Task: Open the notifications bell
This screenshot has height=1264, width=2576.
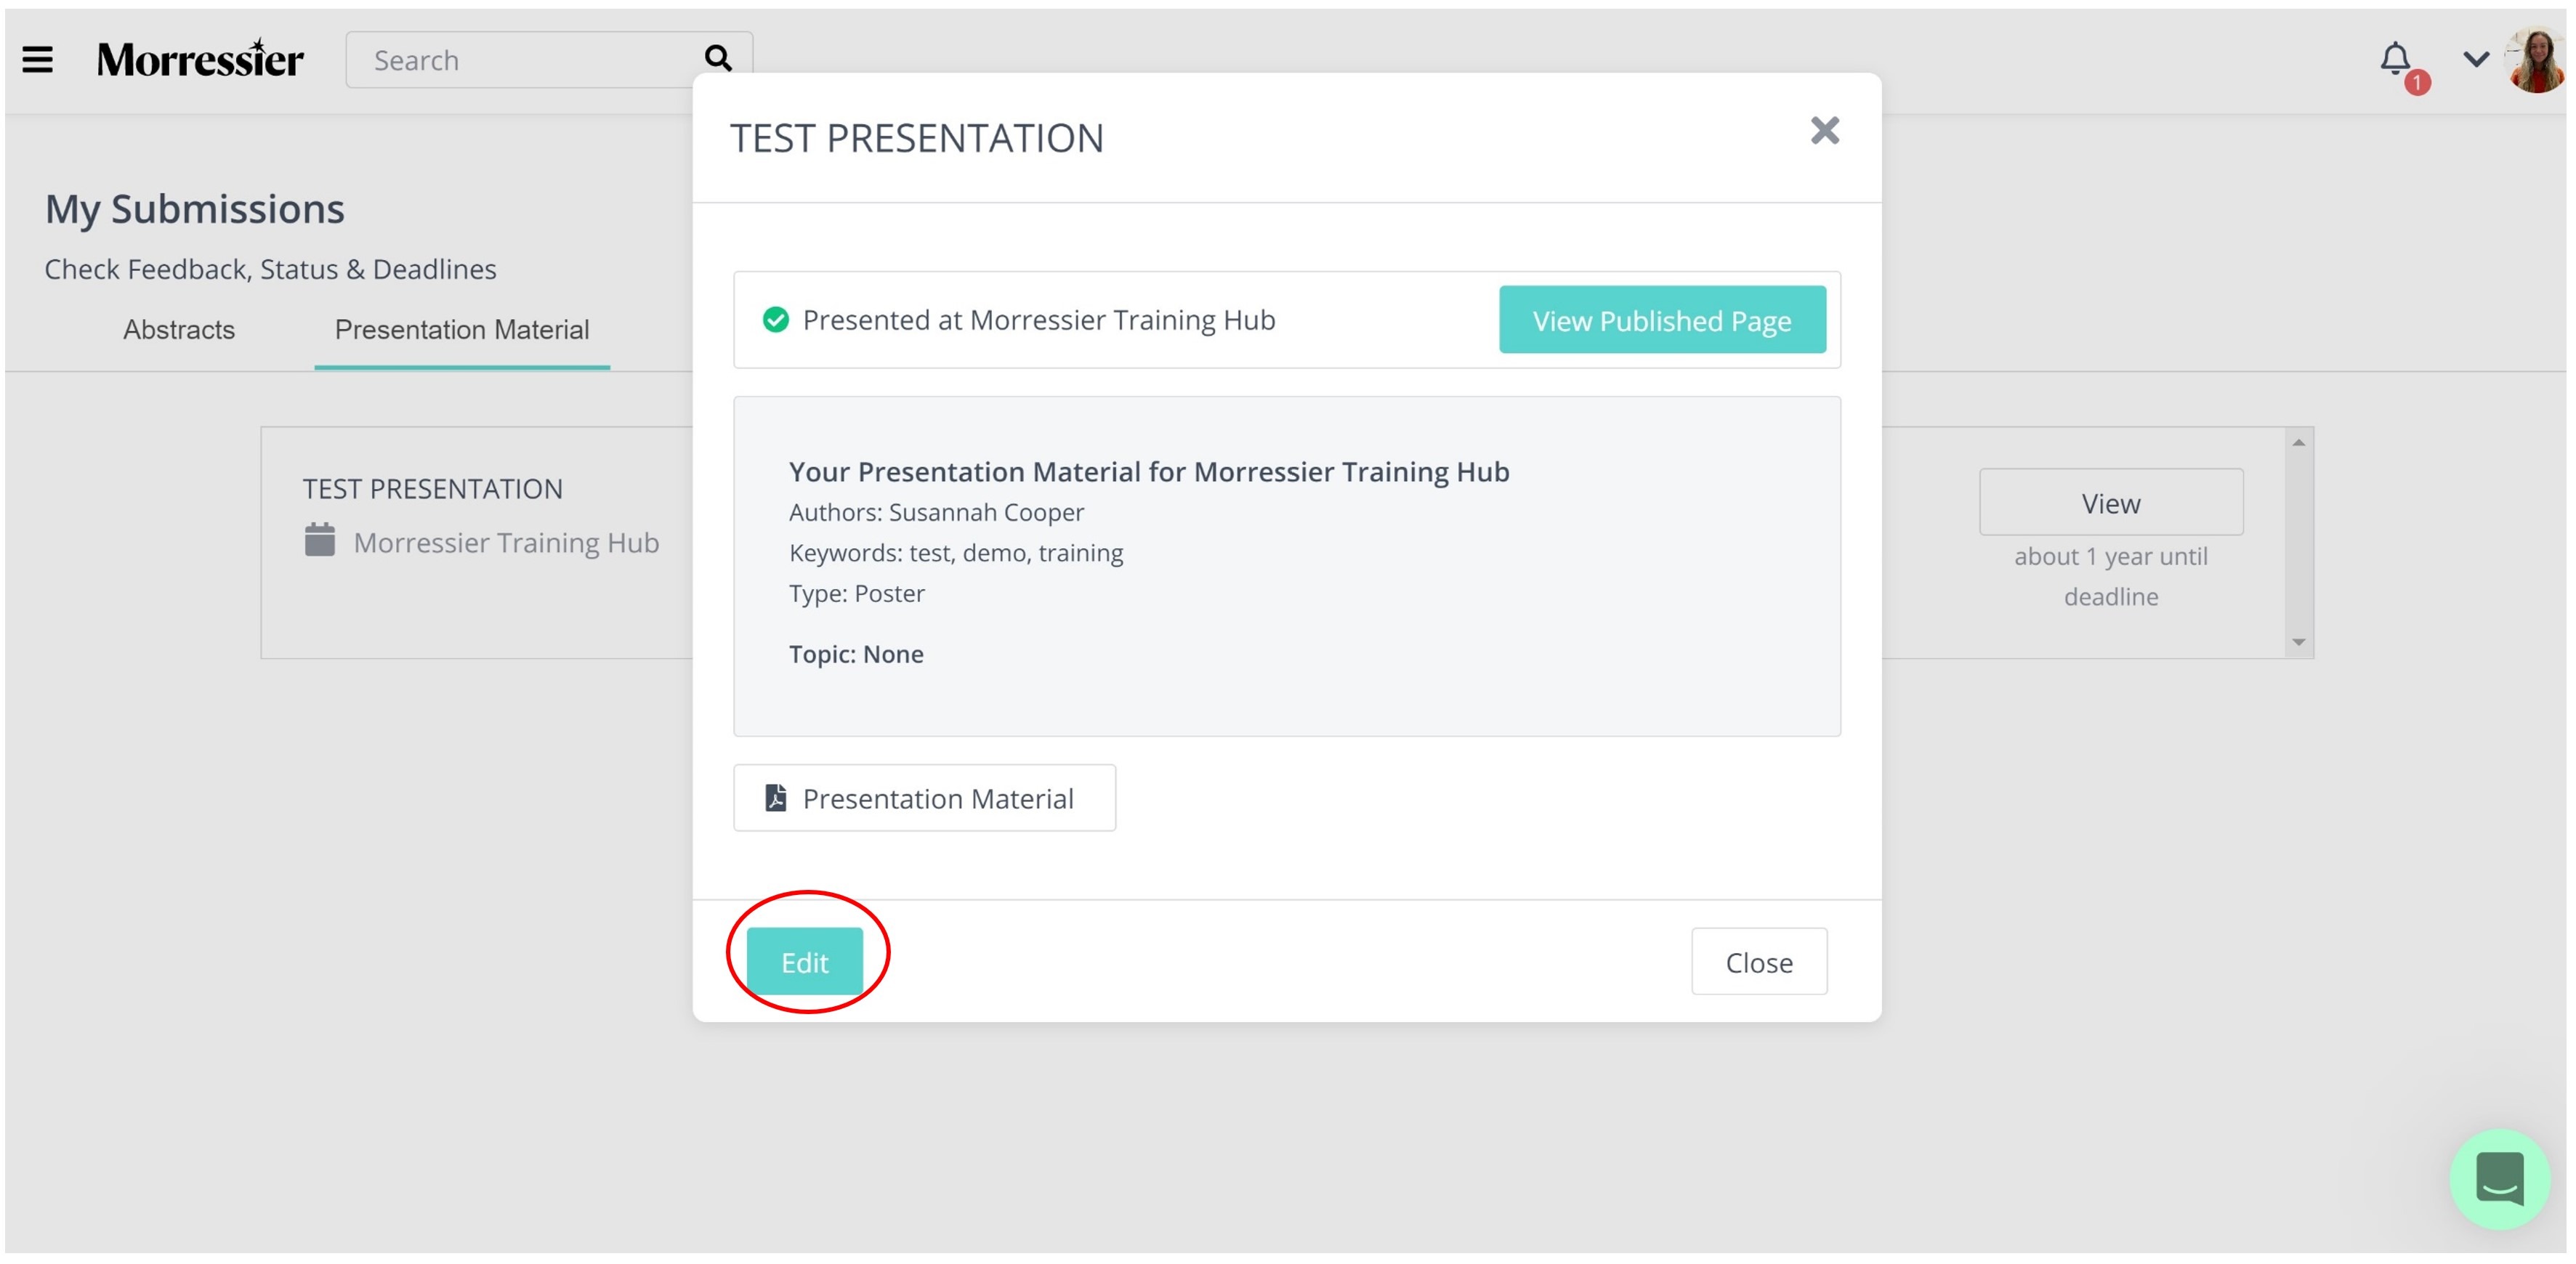Action: 2396,60
